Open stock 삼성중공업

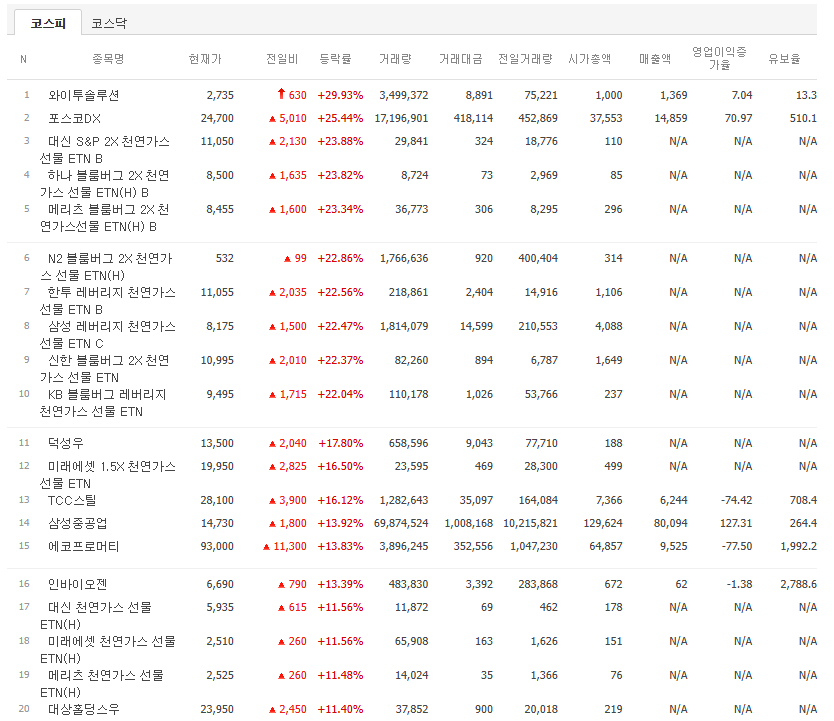pyautogui.click(x=78, y=523)
